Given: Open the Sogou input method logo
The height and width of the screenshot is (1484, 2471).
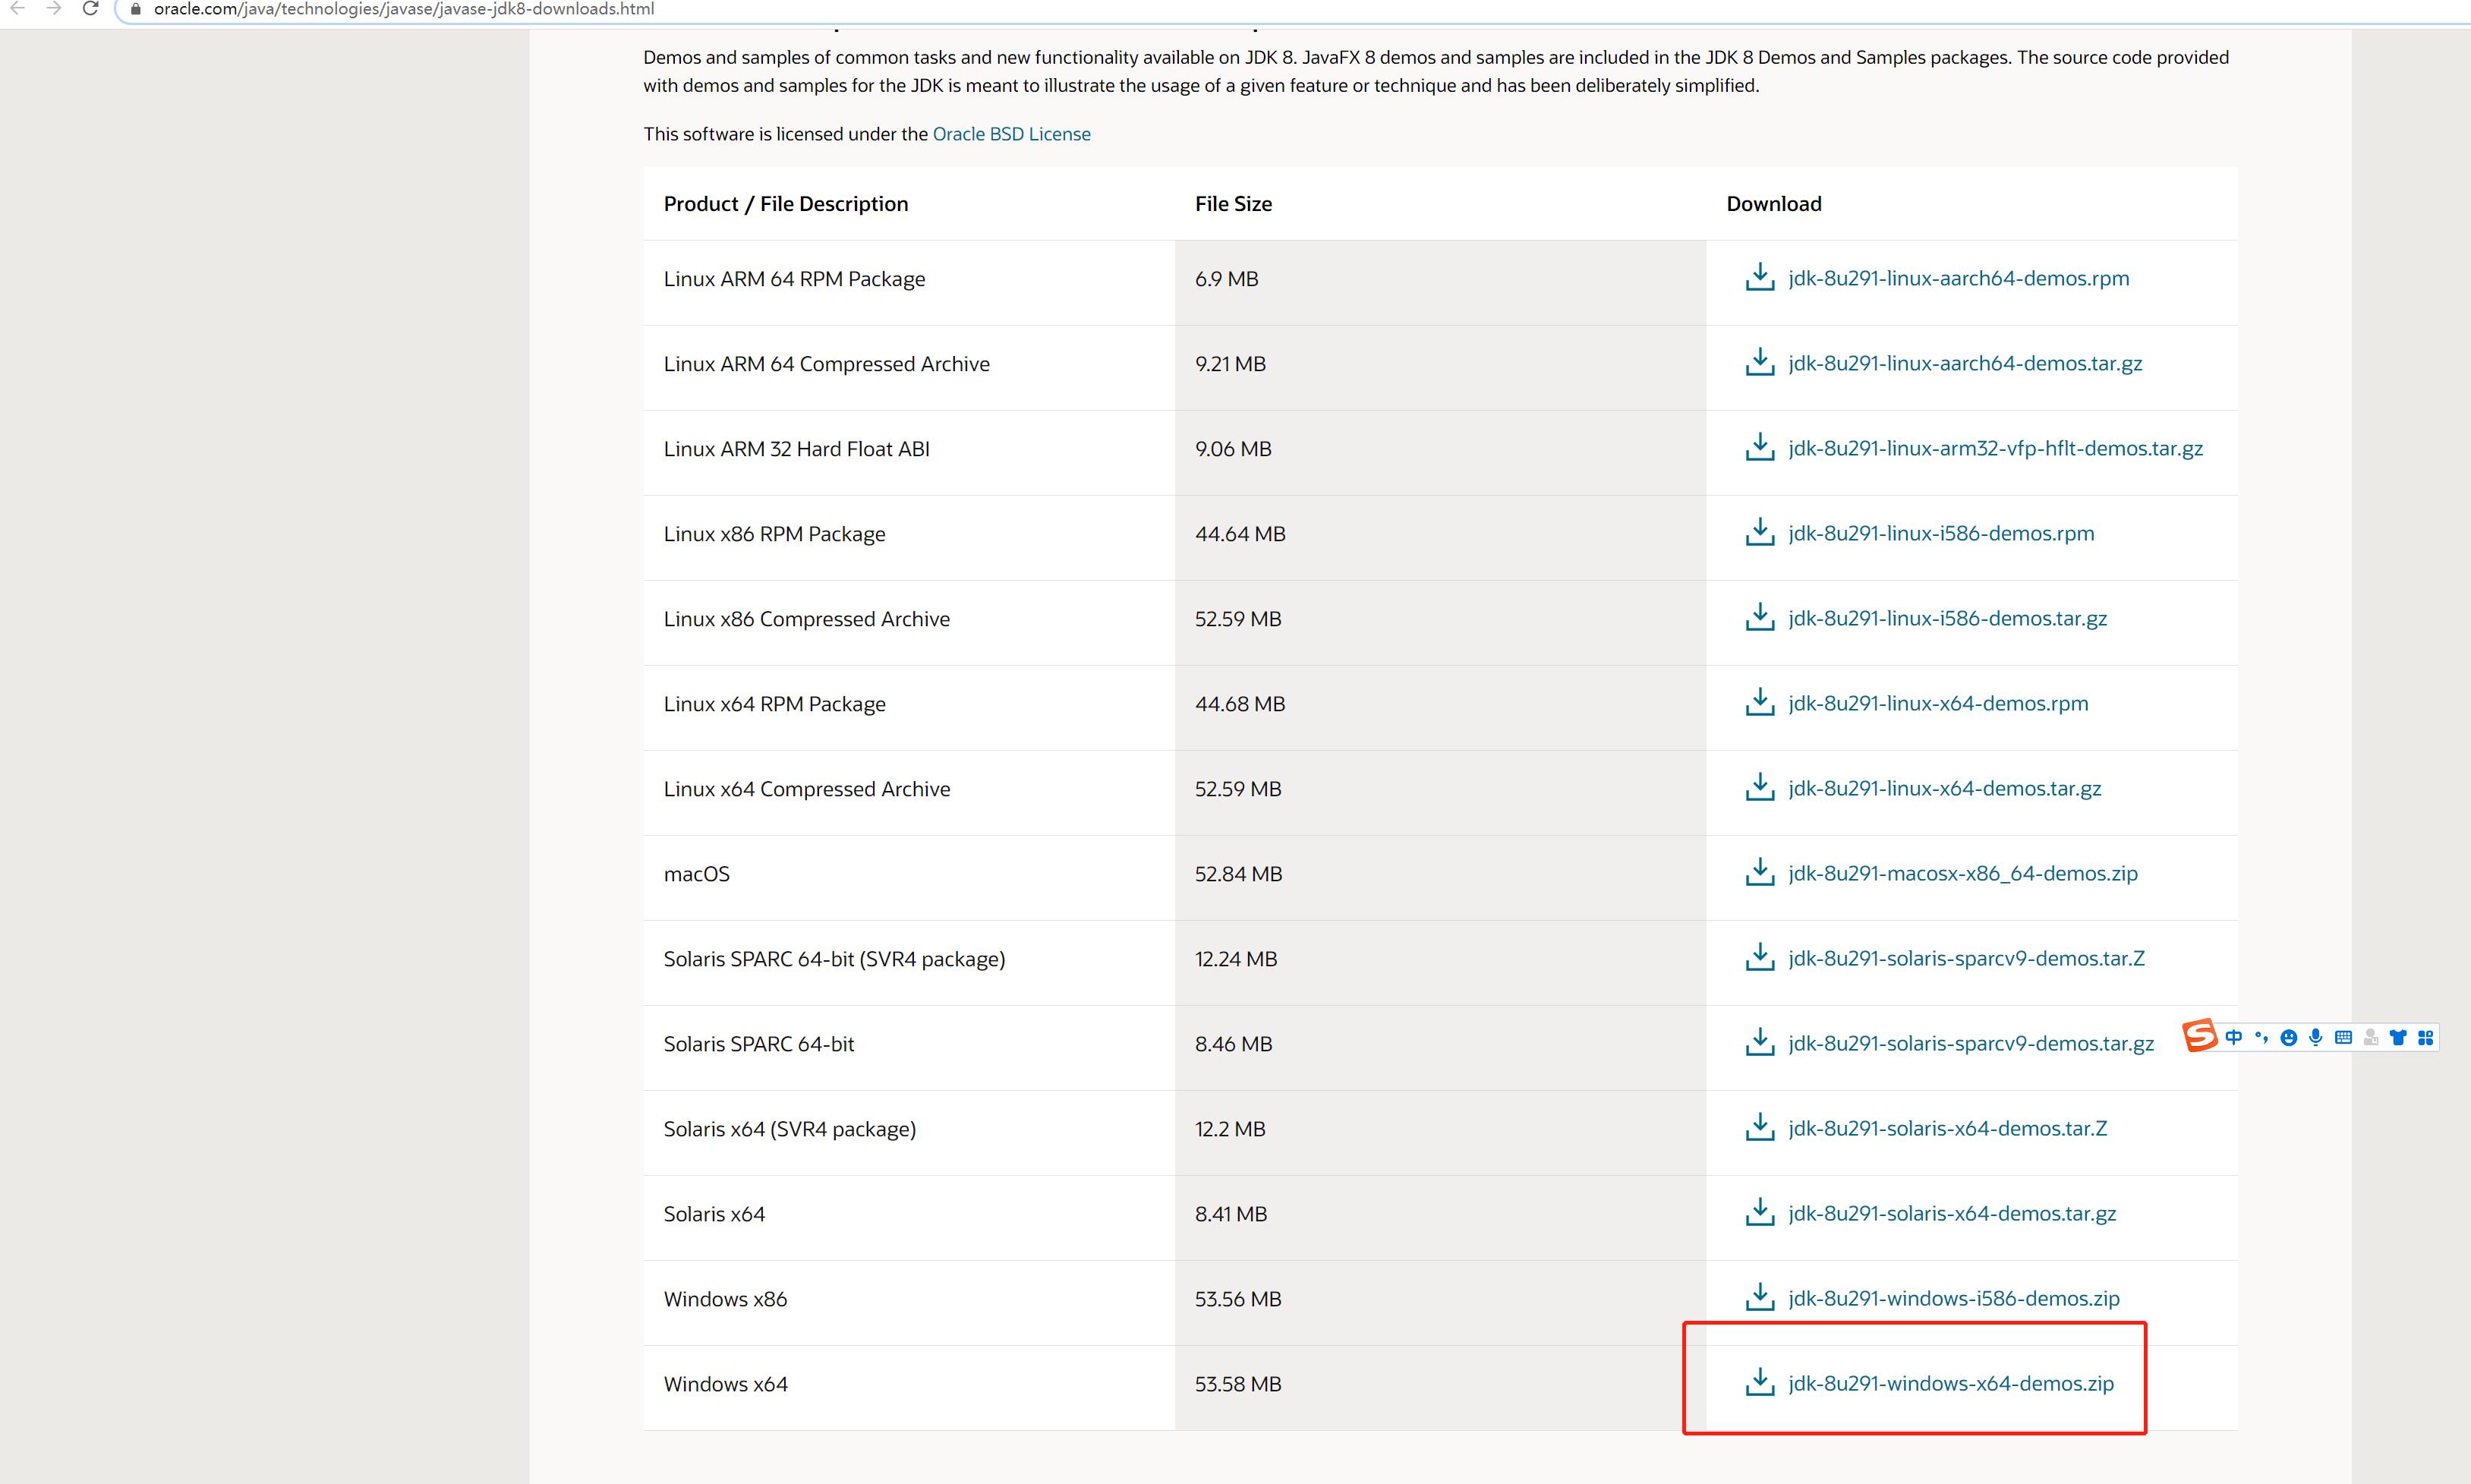Looking at the screenshot, I should pos(2199,1036).
